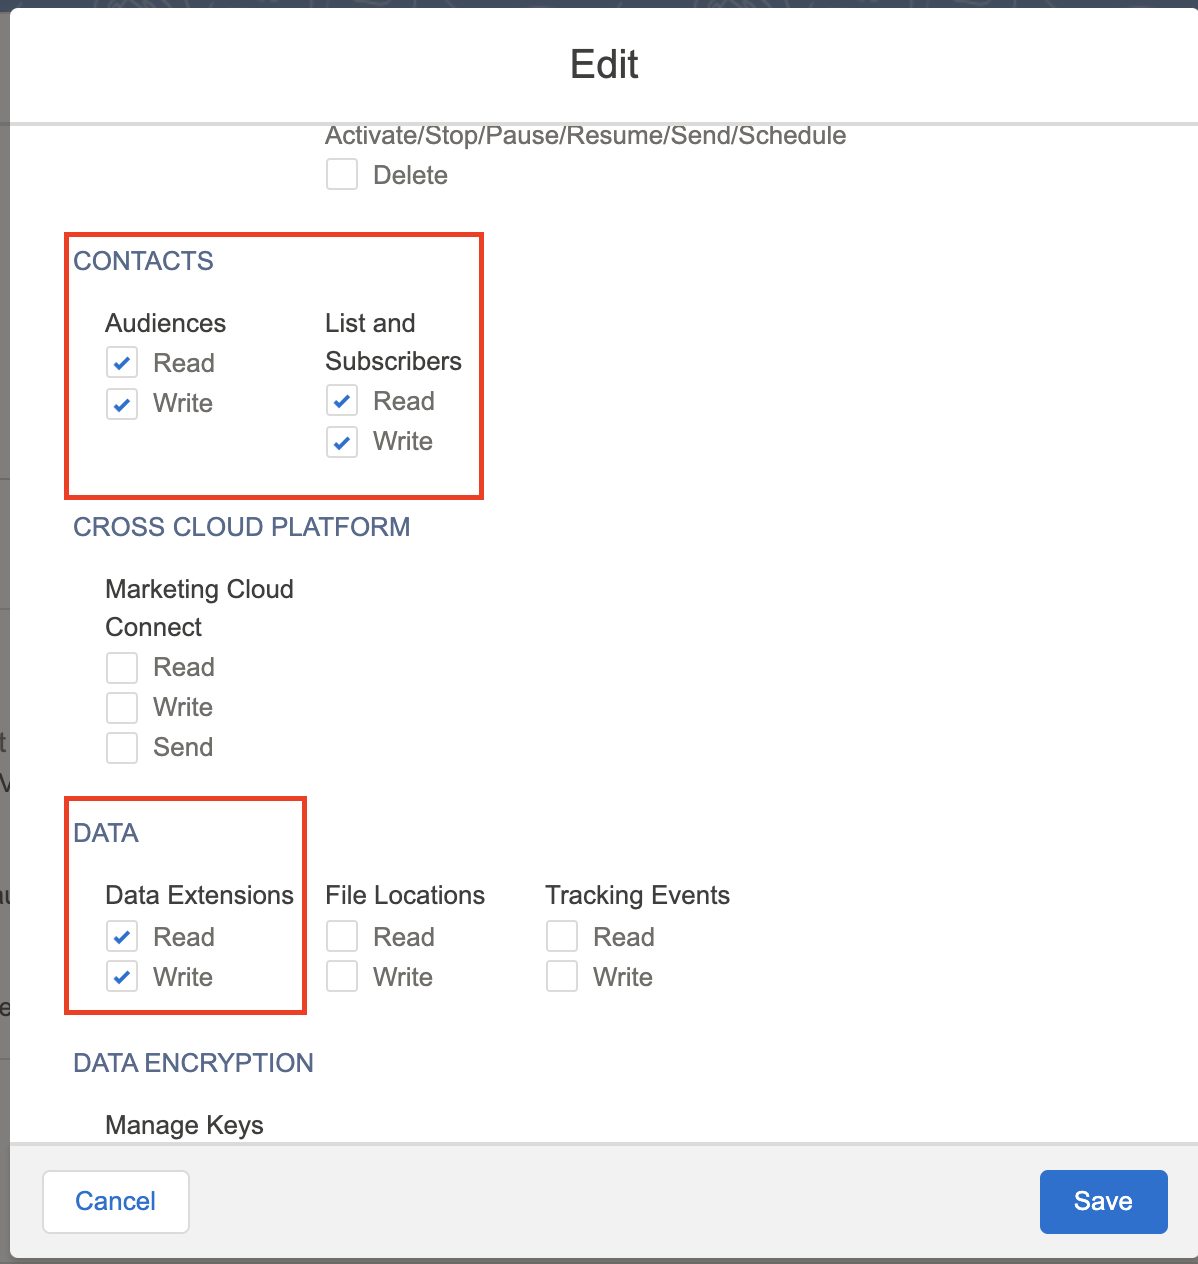Disable List and Subscribers Write checkbox
The image size is (1198, 1264).
click(x=342, y=442)
